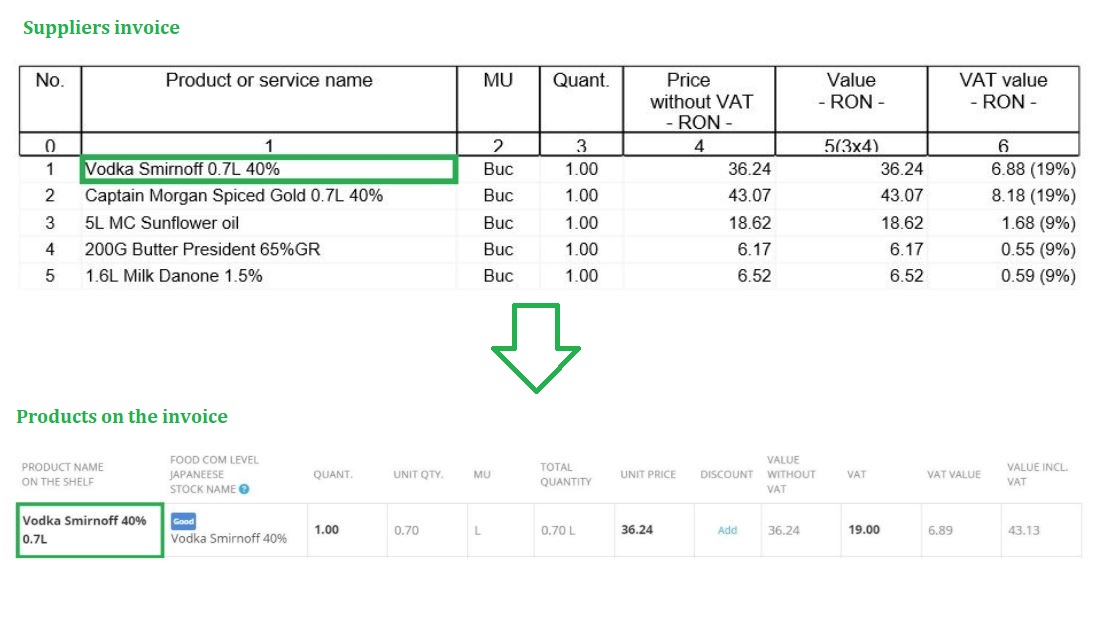Click the VAT value 0.55 (9%)

pyautogui.click(x=1038, y=250)
